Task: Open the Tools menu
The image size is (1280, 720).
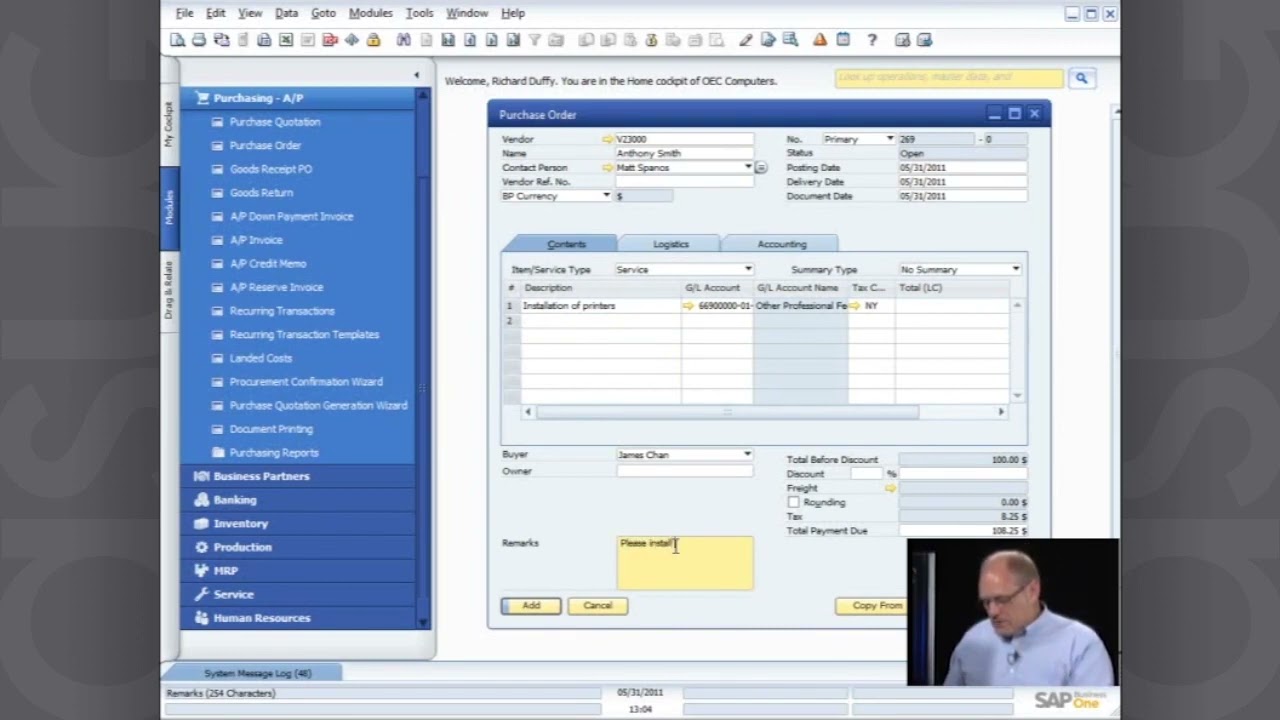Action: point(419,13)
